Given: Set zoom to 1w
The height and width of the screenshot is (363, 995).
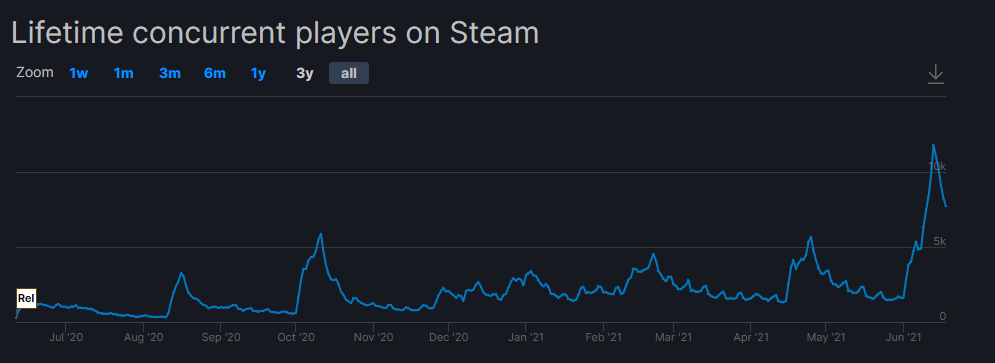Looking at the screenshot, I should tap(79, 74).
